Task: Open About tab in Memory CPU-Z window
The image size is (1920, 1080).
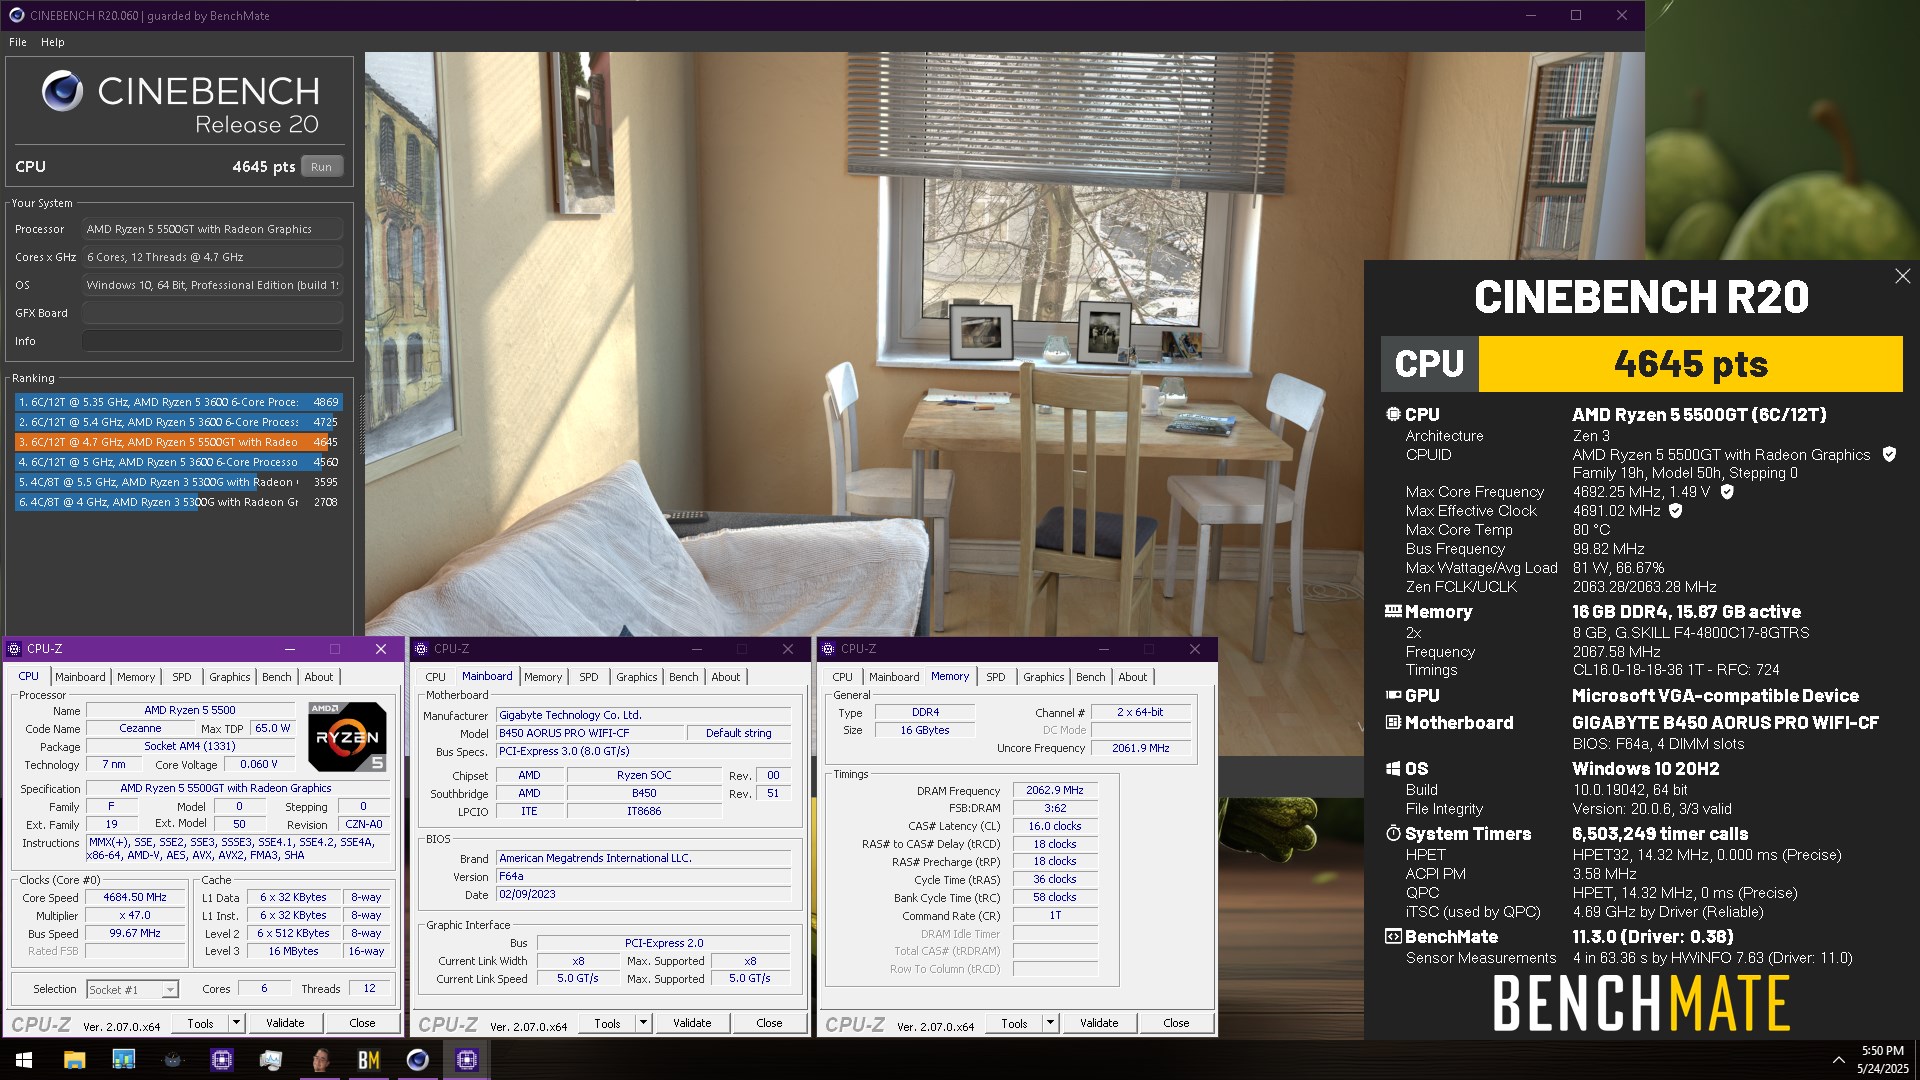Action: pyautogui.click(x=1133, y=677)
